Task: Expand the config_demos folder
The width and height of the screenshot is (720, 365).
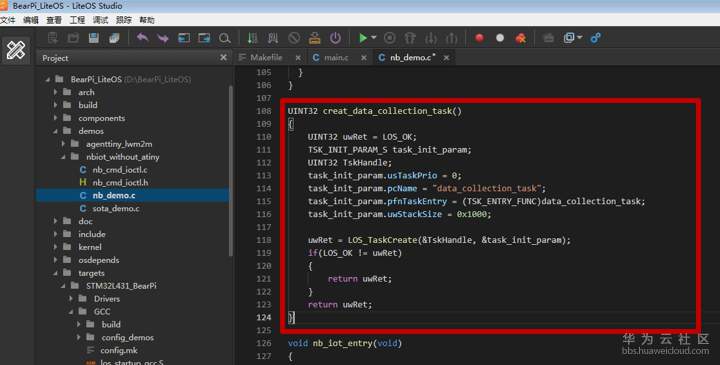Action: click(x=79, y=337)
